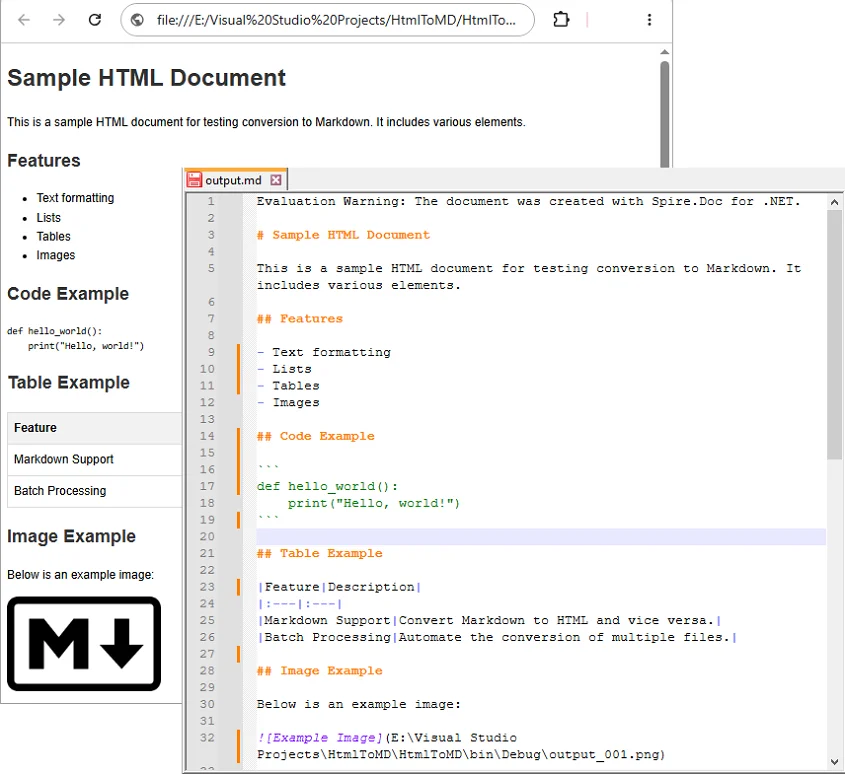Click line number 20 in editor gutter

(x=207, y=537)
